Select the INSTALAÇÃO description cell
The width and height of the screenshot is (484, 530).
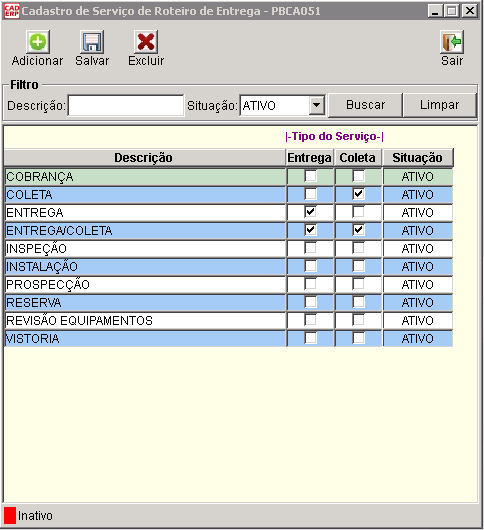point(145,267)
